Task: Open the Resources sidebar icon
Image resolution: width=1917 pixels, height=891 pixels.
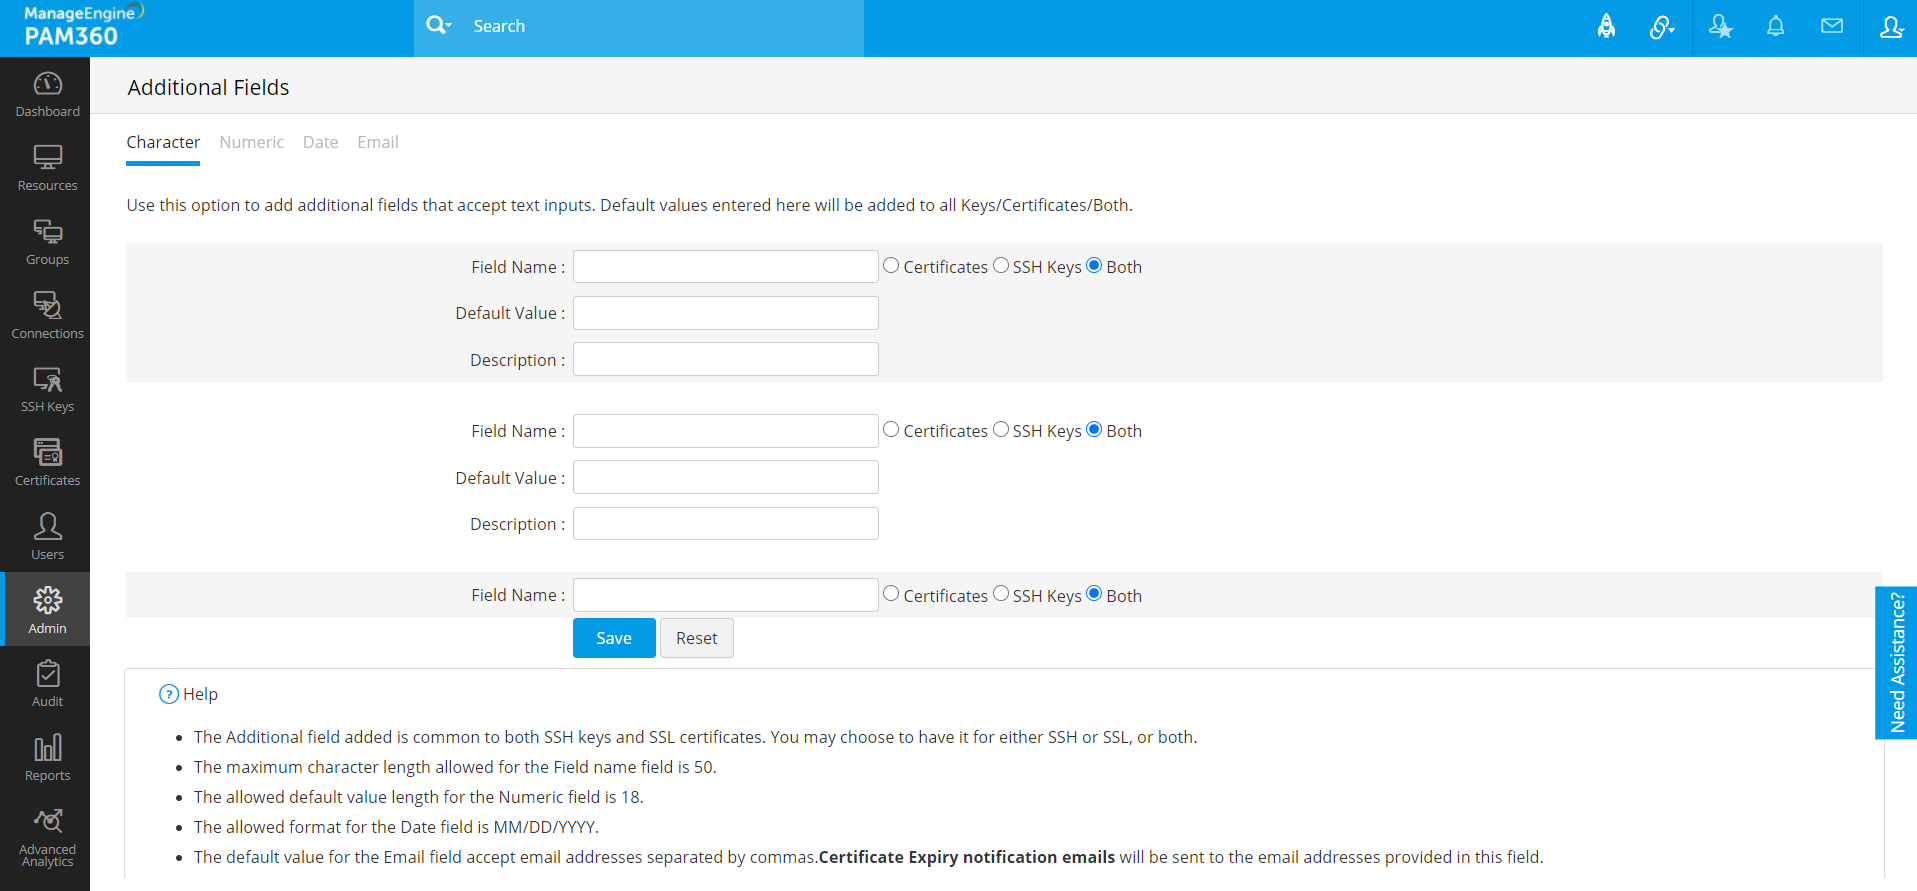Action: click(47, 168)
